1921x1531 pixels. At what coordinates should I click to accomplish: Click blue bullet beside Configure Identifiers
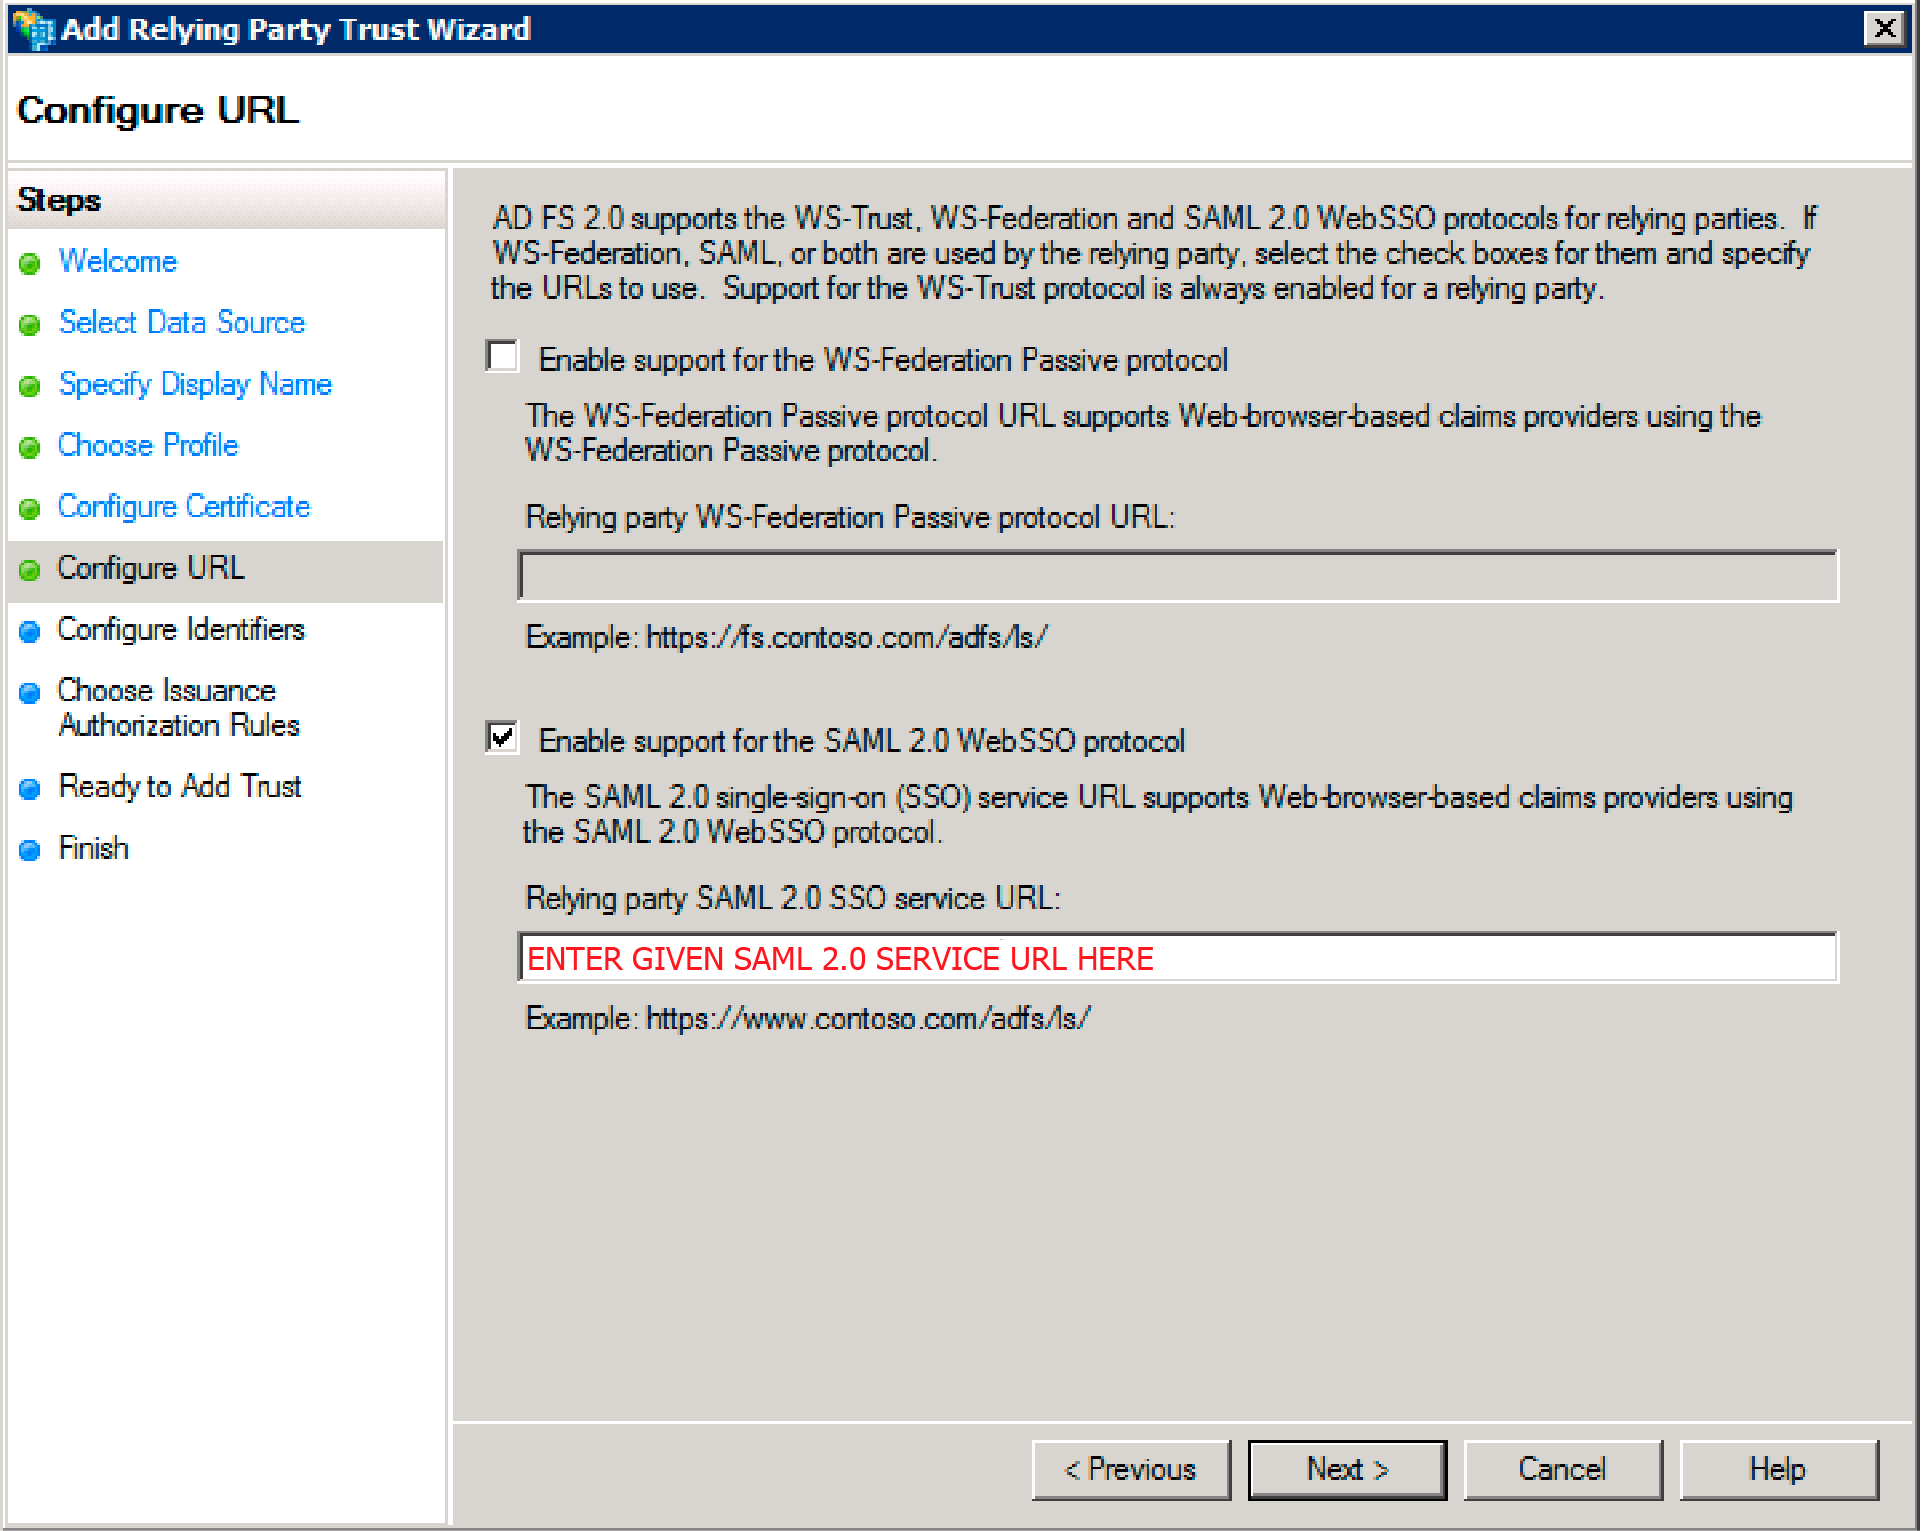(30, 632)
